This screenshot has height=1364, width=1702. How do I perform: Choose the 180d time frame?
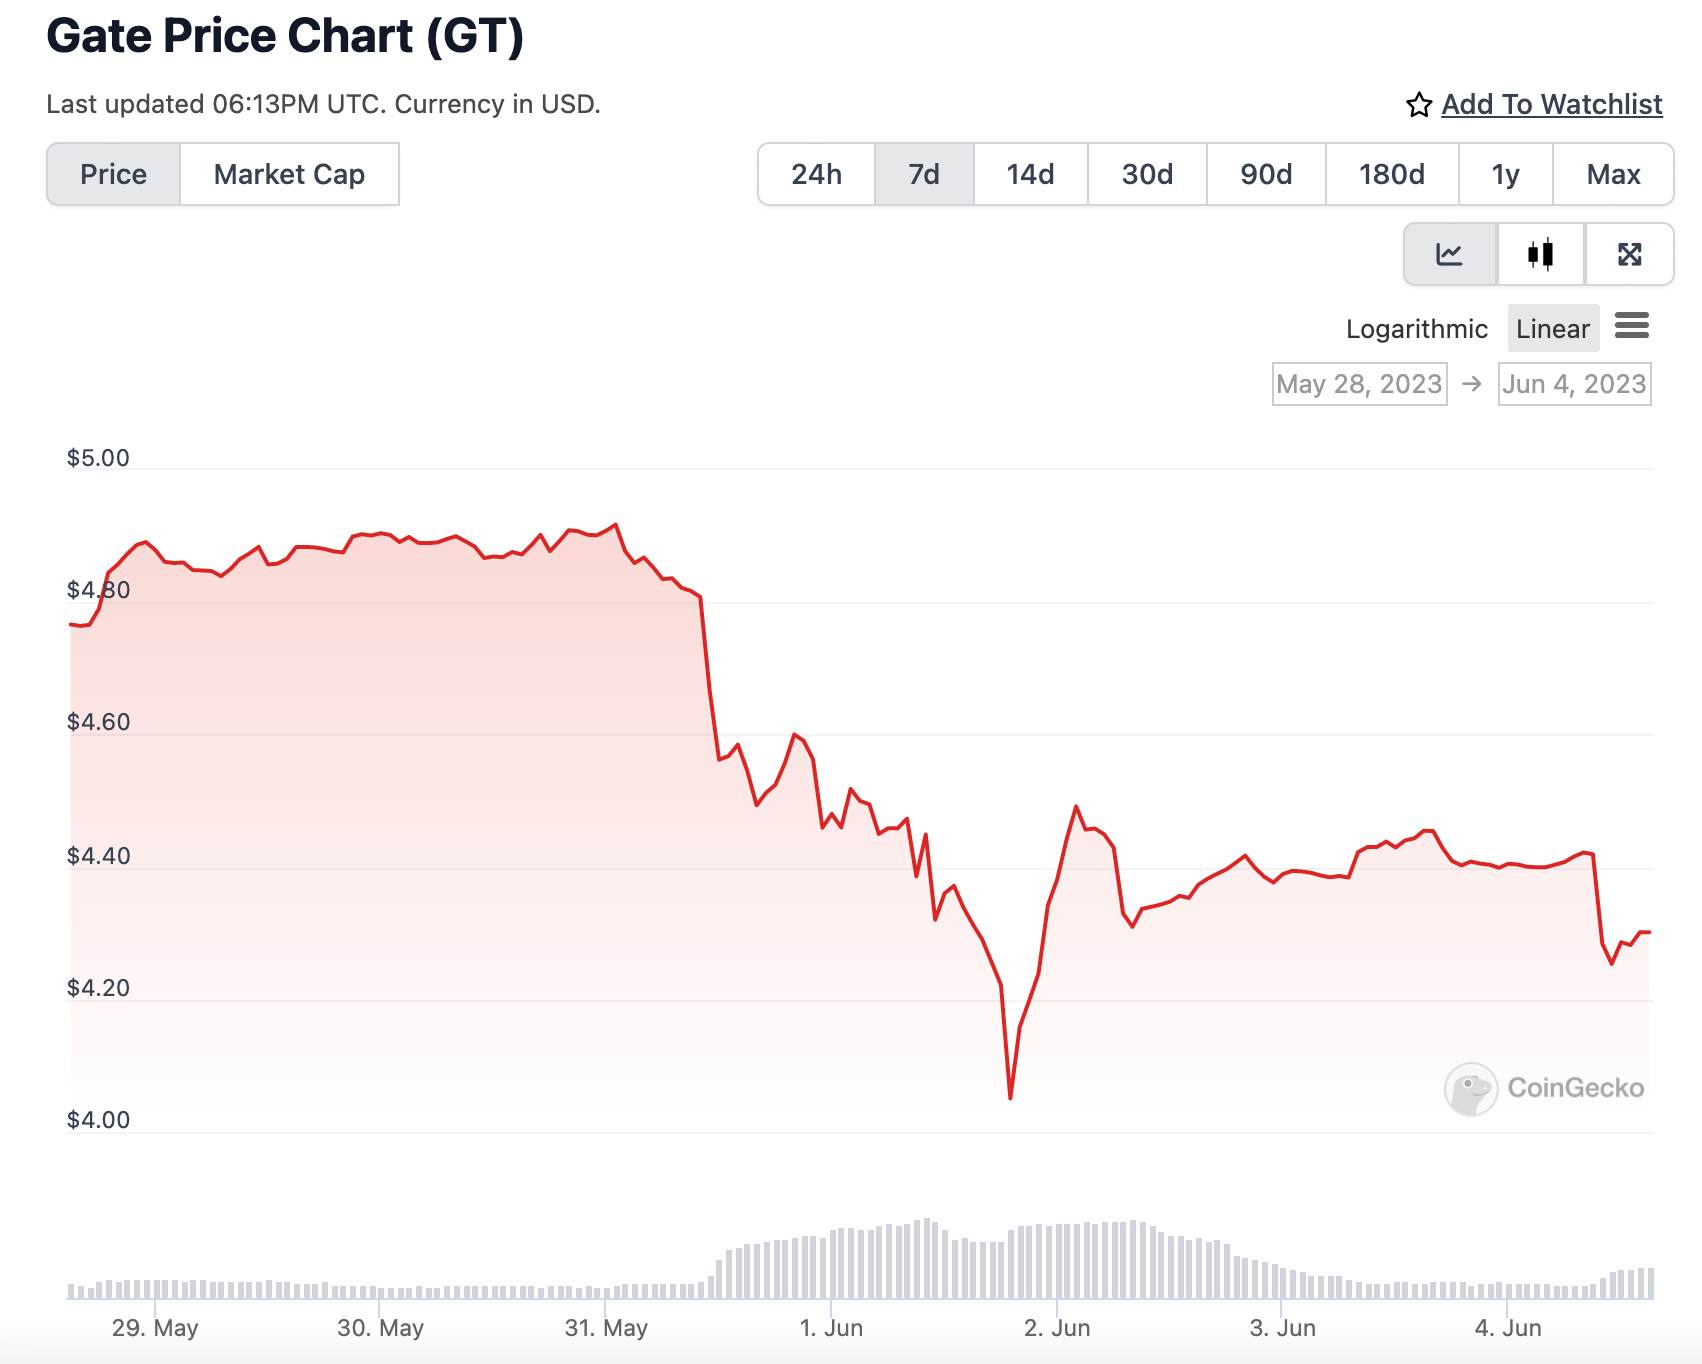[1390, 174]
